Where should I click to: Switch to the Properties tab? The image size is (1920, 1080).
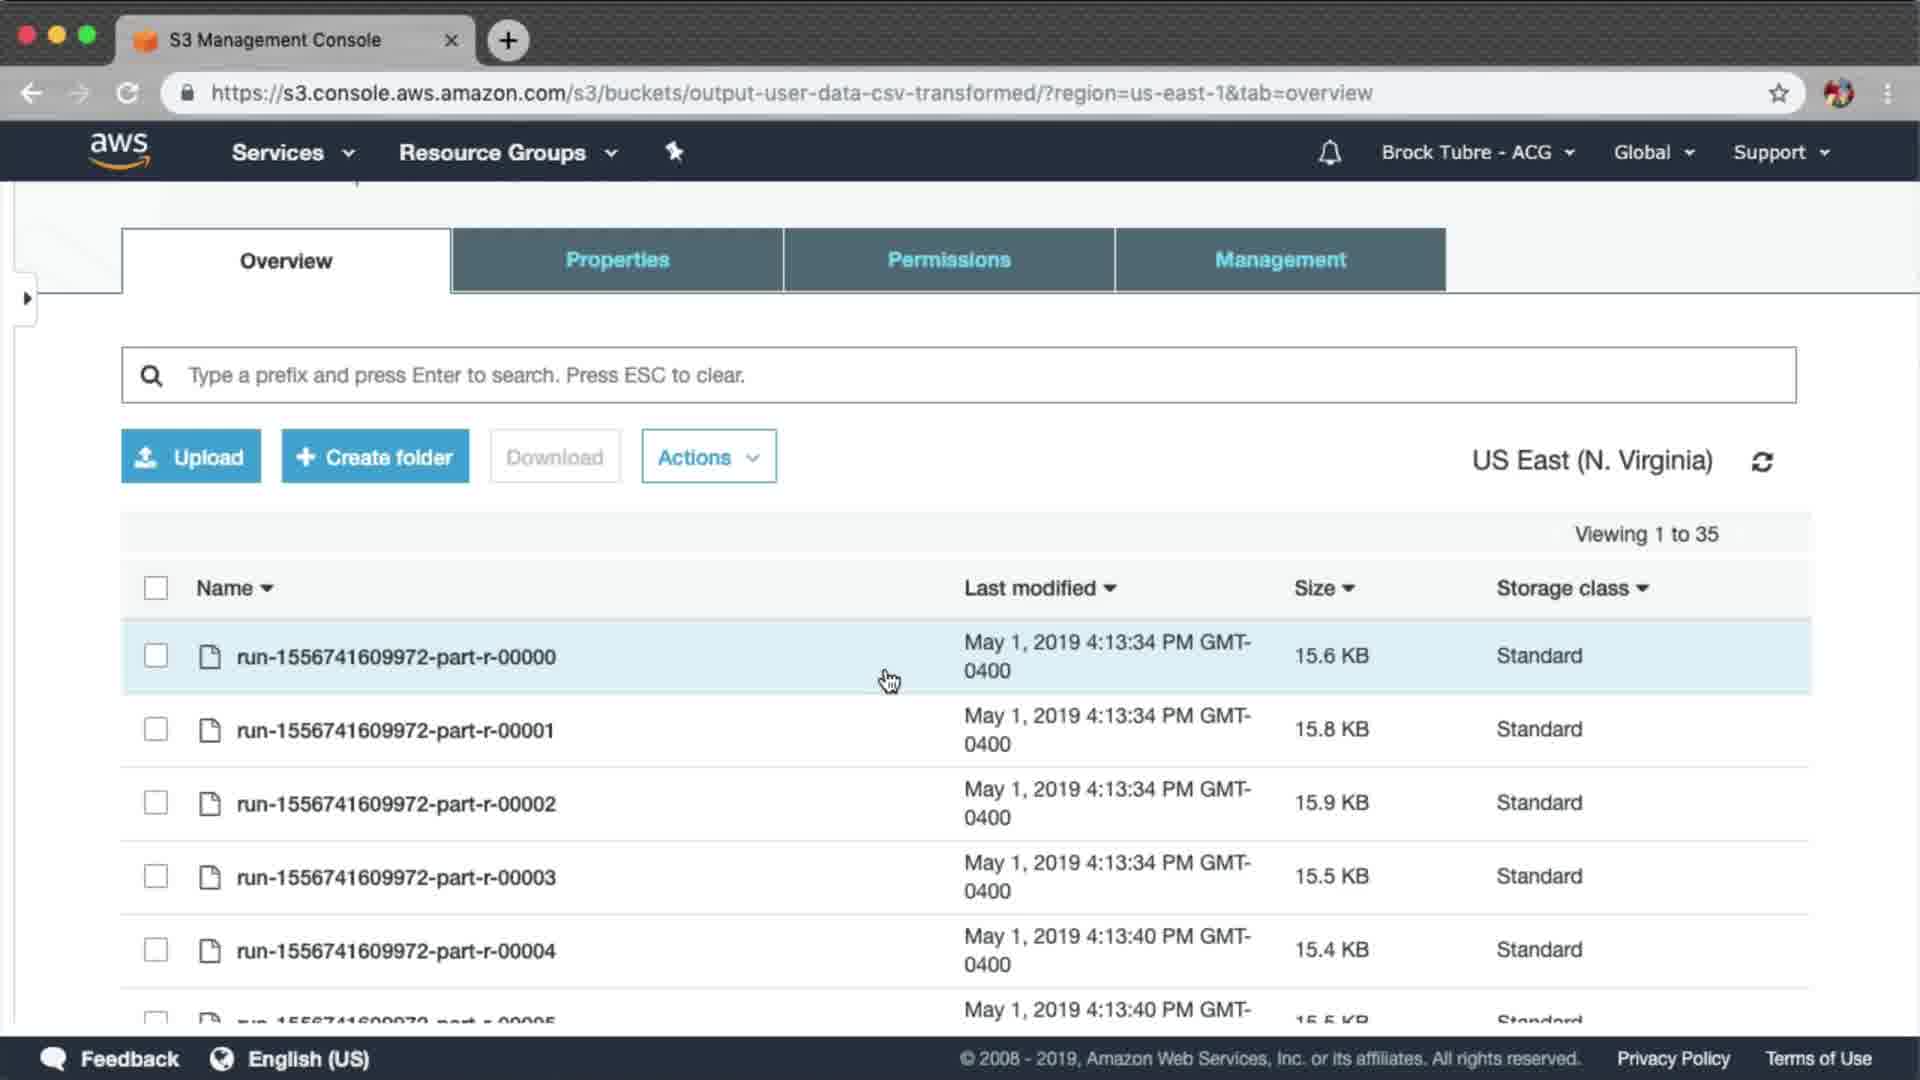point(617,260)
